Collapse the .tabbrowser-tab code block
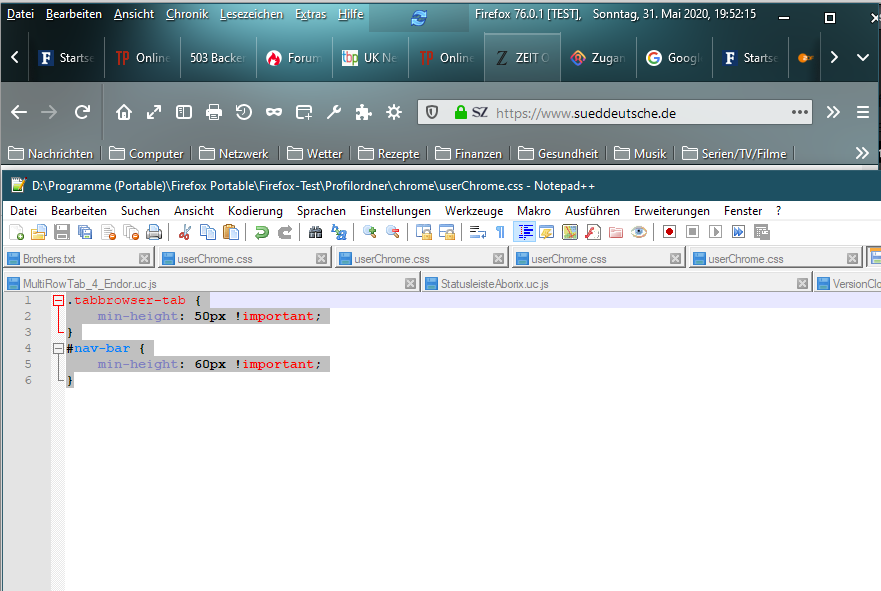Viewport: 881px width, 591px height. [x=58, y=300]
